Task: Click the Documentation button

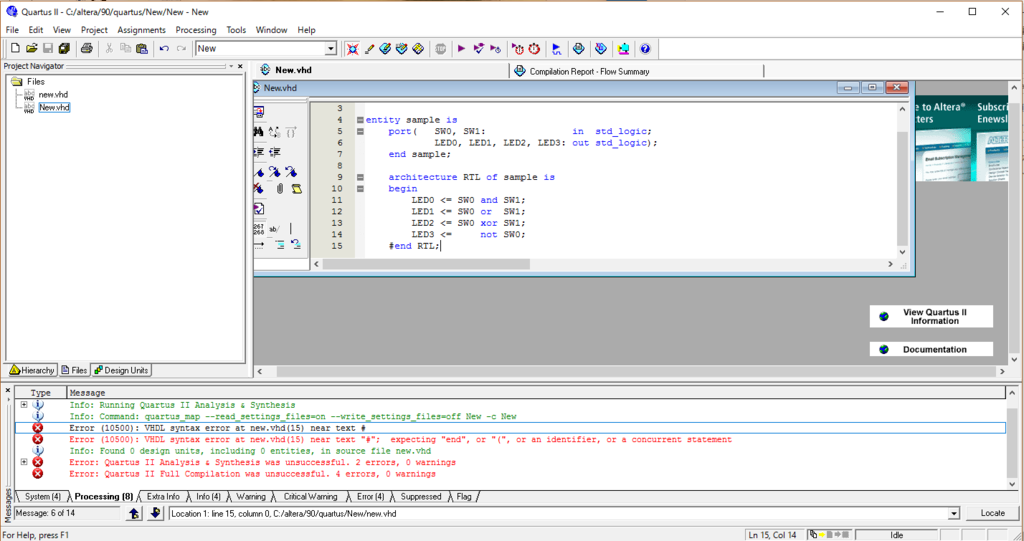Action: coord(931,350)
